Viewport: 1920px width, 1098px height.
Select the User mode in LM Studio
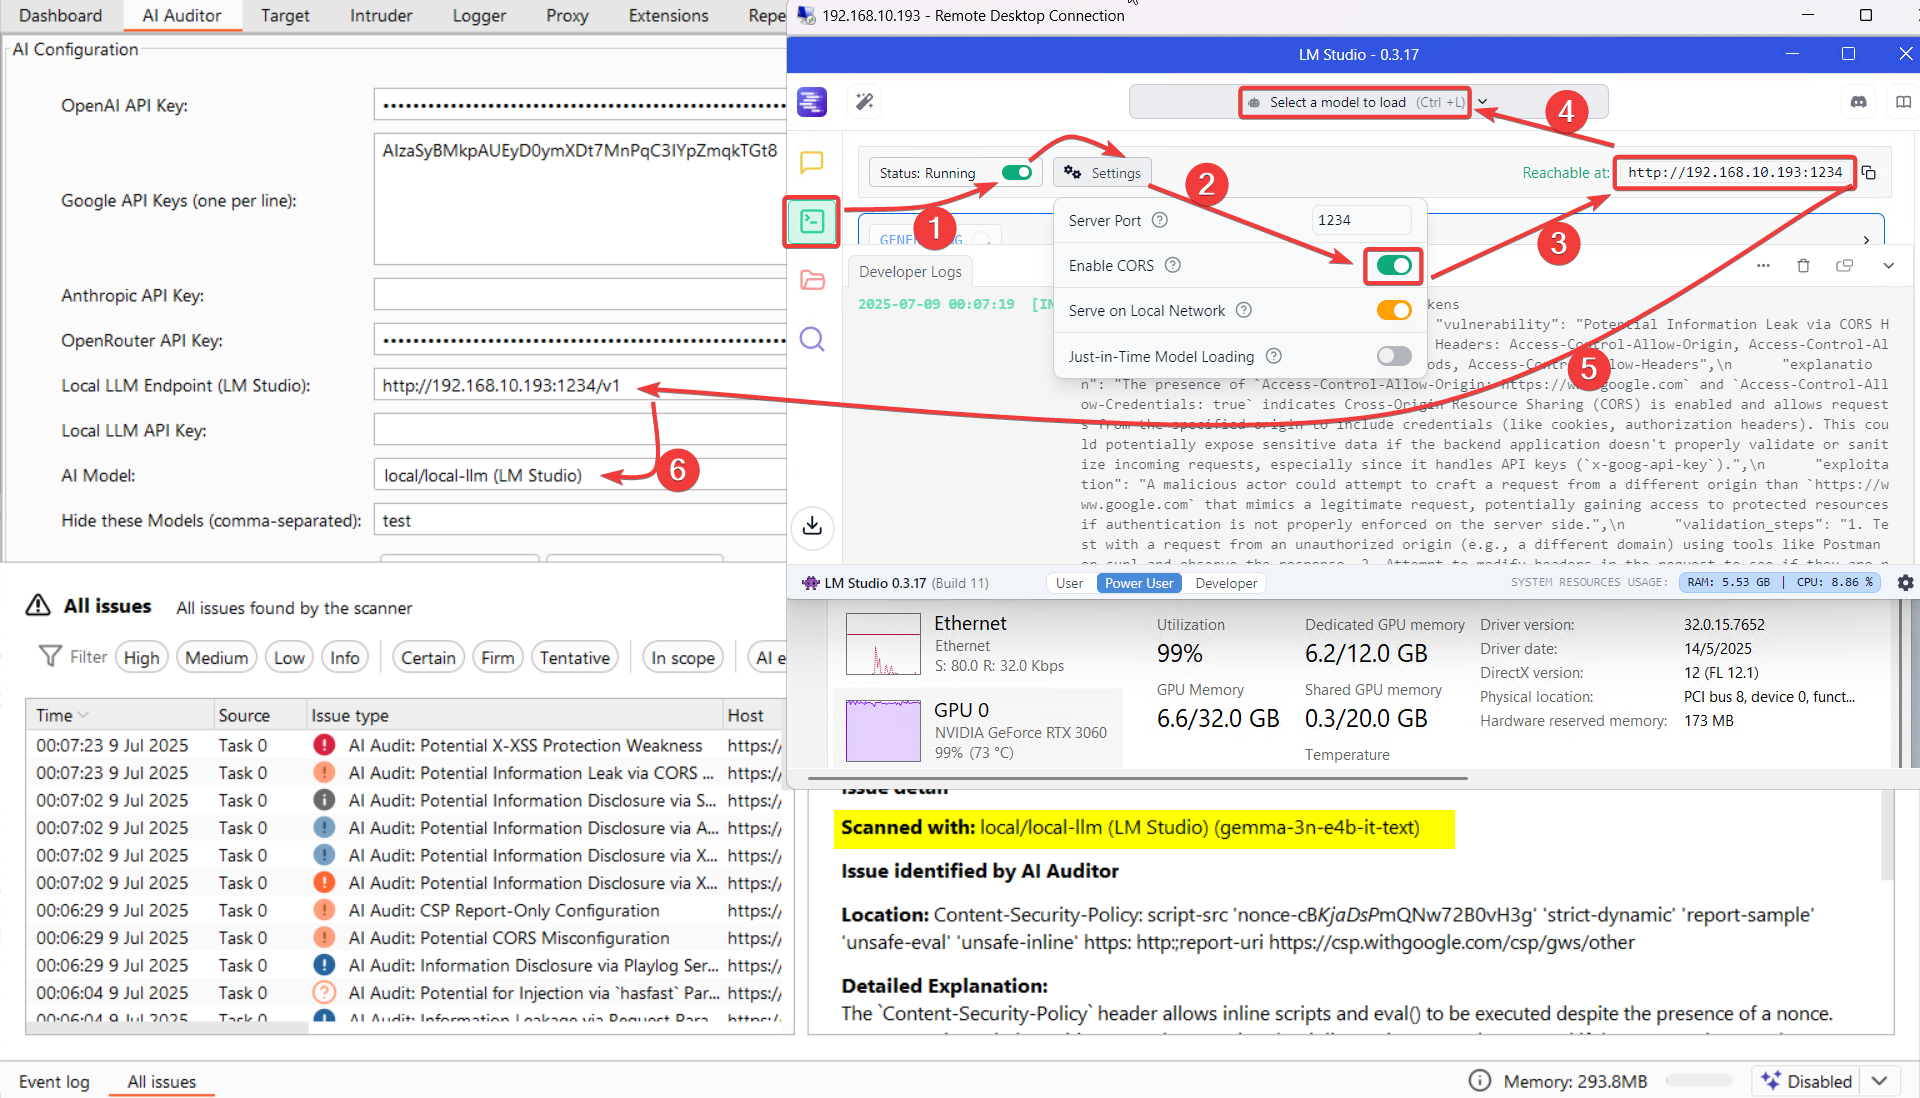tap(1069, 583)
